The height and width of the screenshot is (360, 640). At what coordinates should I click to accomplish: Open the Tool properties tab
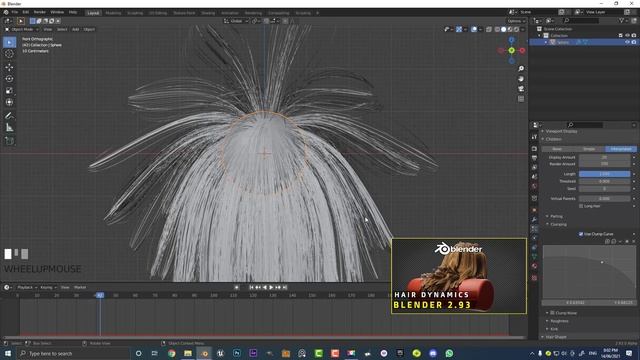click(x=534, y=137)
